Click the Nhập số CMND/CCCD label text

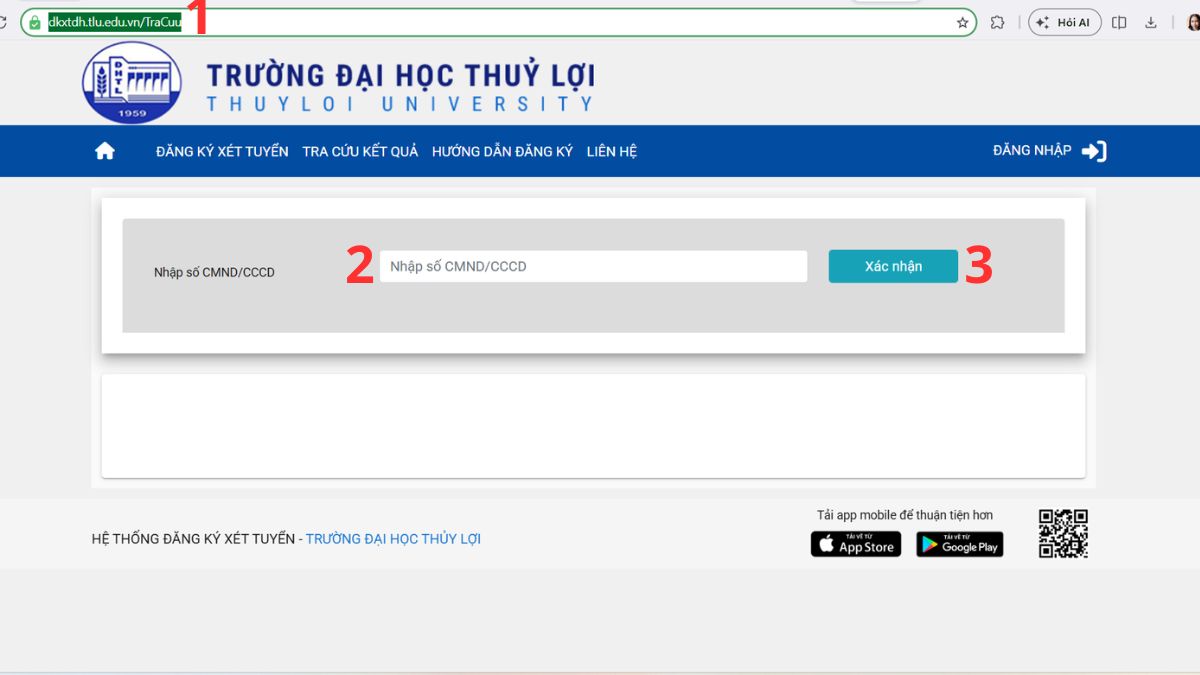coord(214,272)
